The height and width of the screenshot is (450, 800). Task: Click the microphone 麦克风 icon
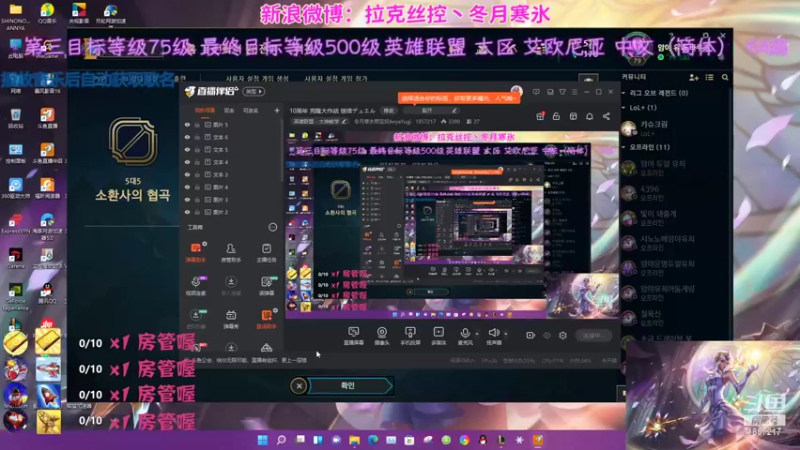tap(465, 333)
